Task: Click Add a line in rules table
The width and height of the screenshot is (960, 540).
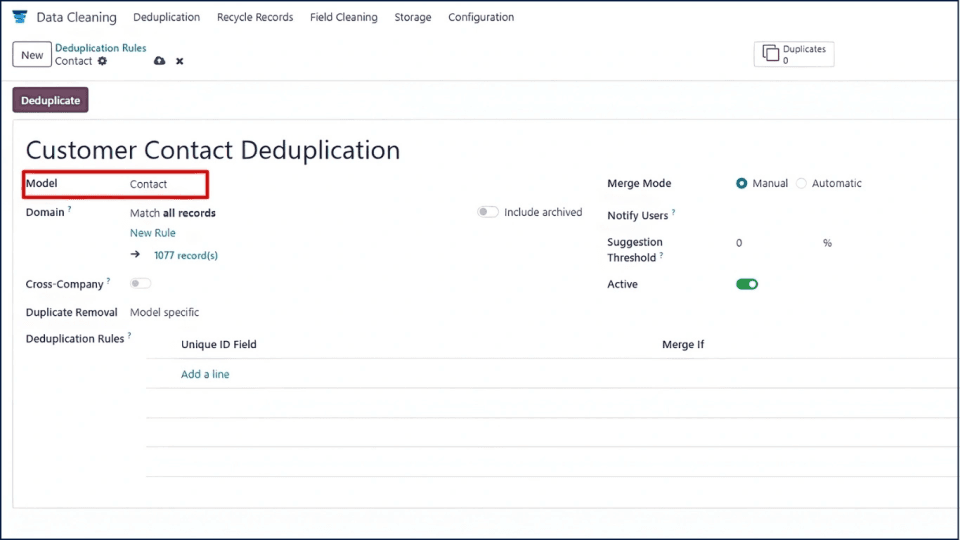Action: [x=205, y=374]
